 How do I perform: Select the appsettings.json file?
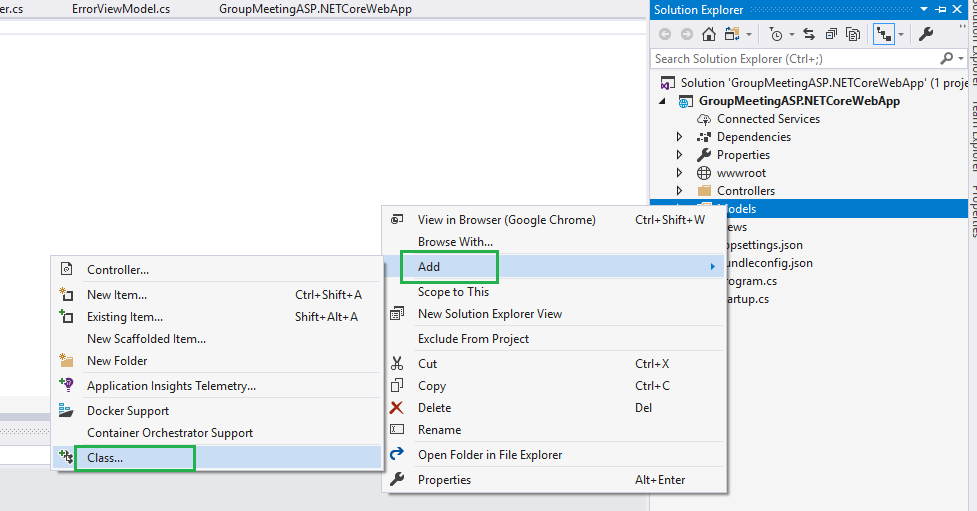click(x=764, y=245)
